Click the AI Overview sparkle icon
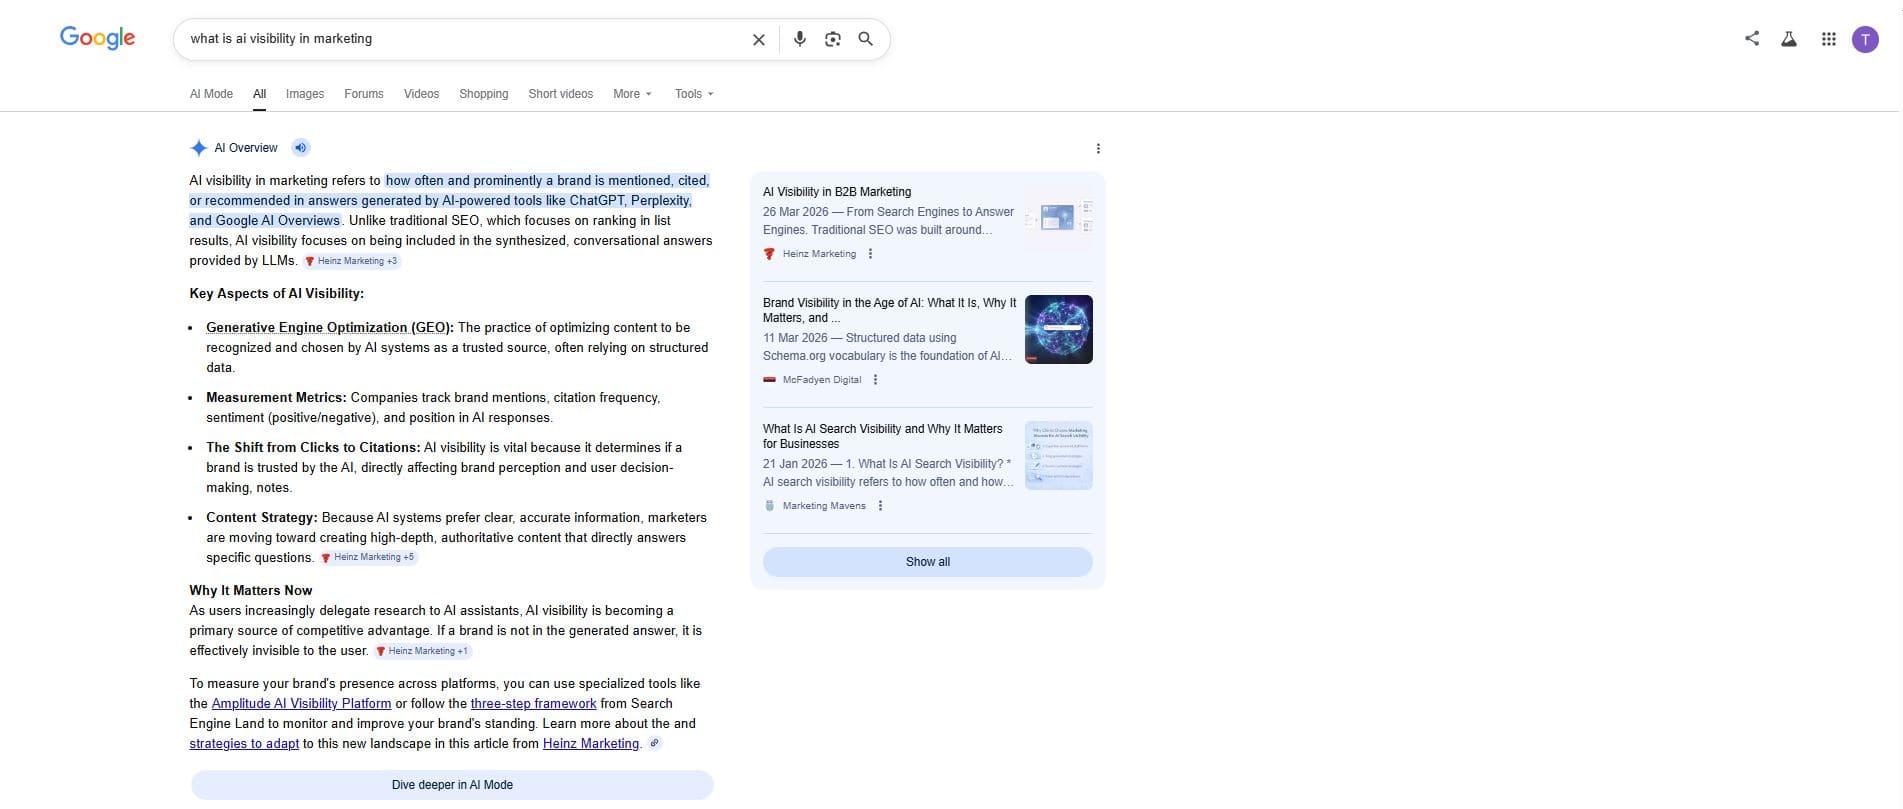Screen dimensions: 1903x809 coord(198,148)
